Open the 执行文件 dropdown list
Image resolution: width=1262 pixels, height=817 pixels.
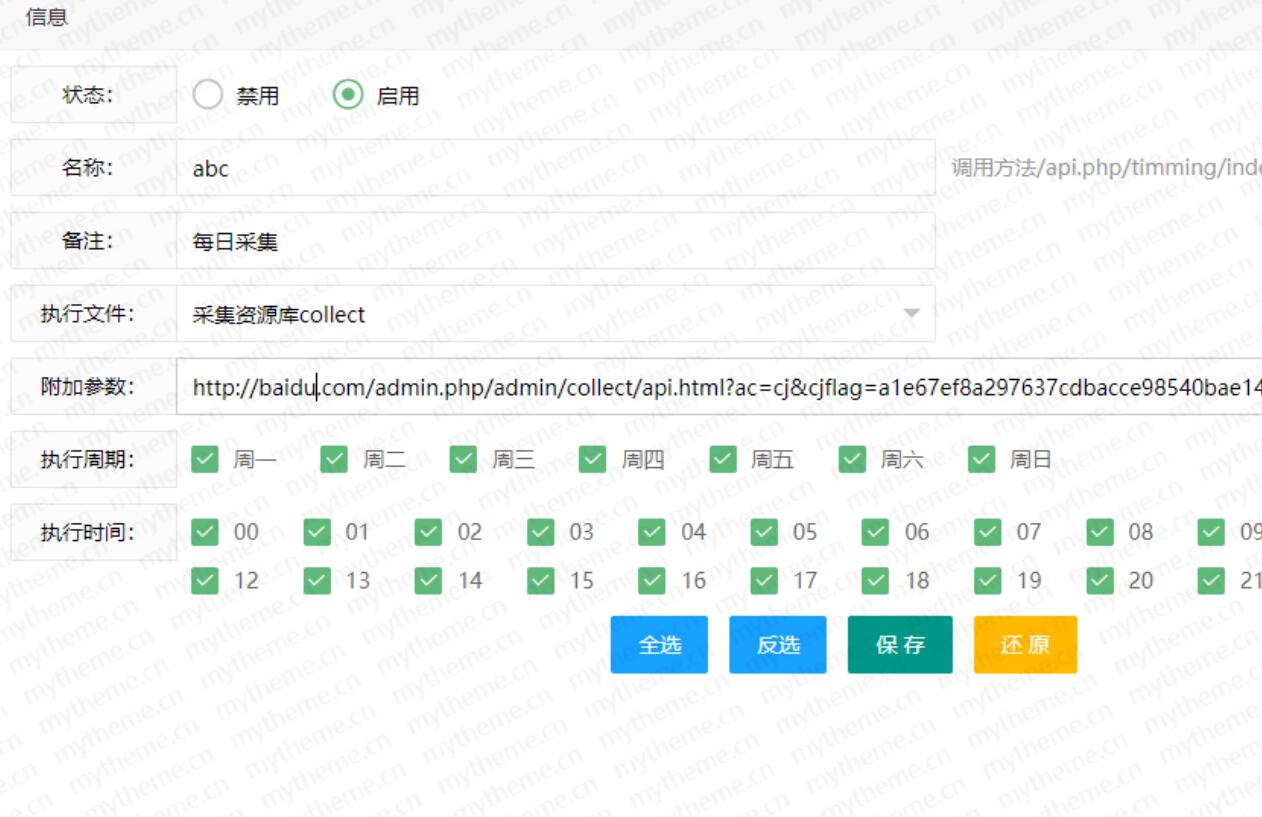555,314
